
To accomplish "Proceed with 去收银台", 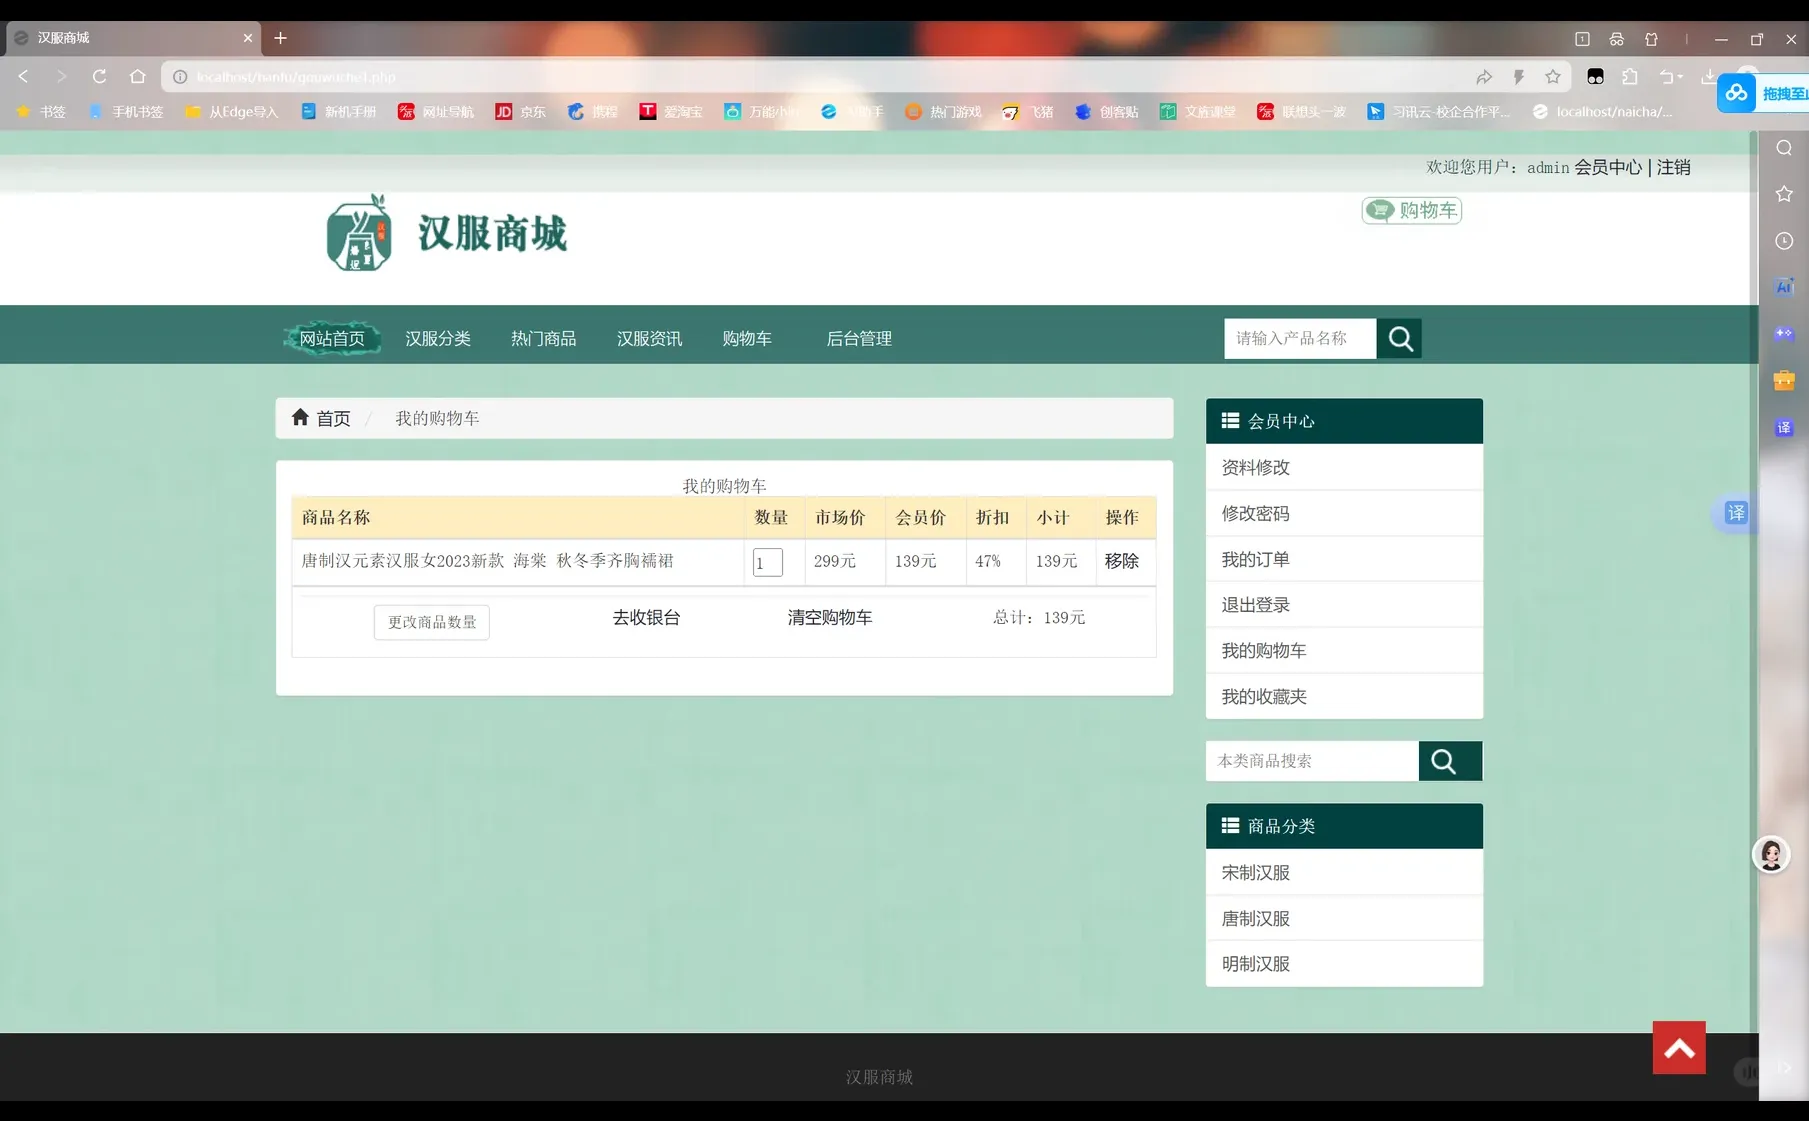I will (x=646, y=618).
